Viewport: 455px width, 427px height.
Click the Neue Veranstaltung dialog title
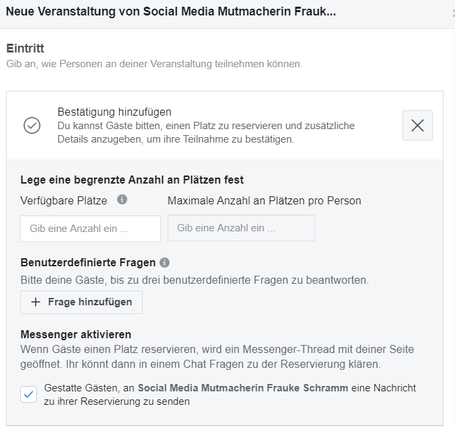[x=171, y=11]
